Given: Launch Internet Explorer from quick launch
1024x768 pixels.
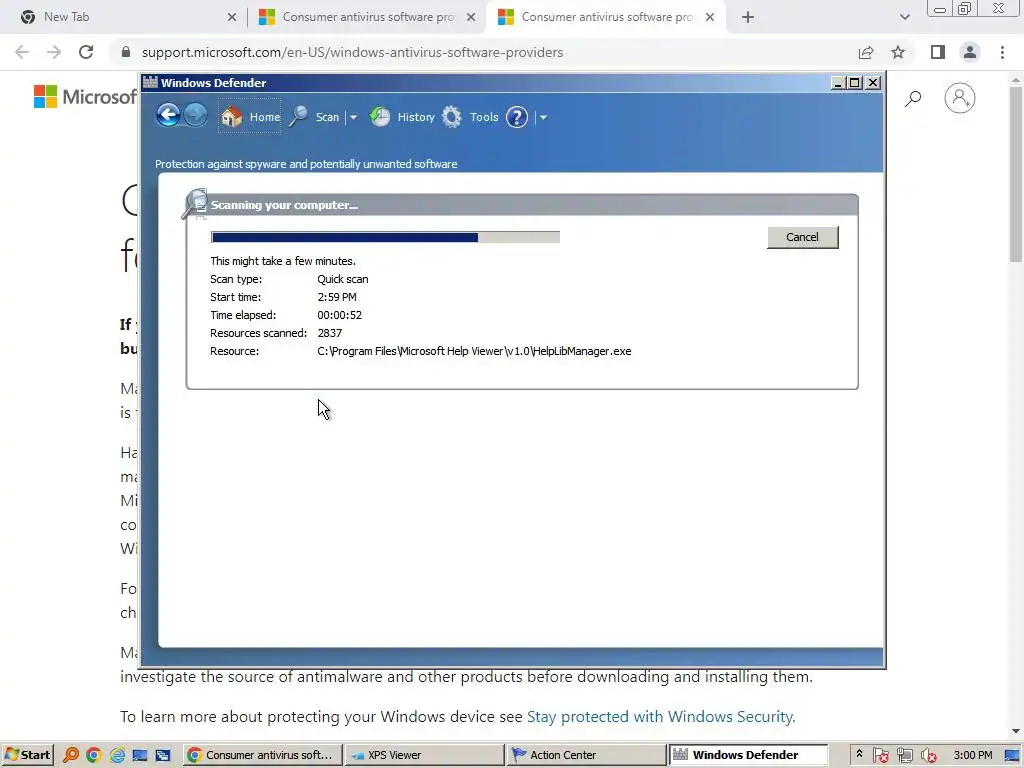Looking at the screenshot, I should 117,755.
